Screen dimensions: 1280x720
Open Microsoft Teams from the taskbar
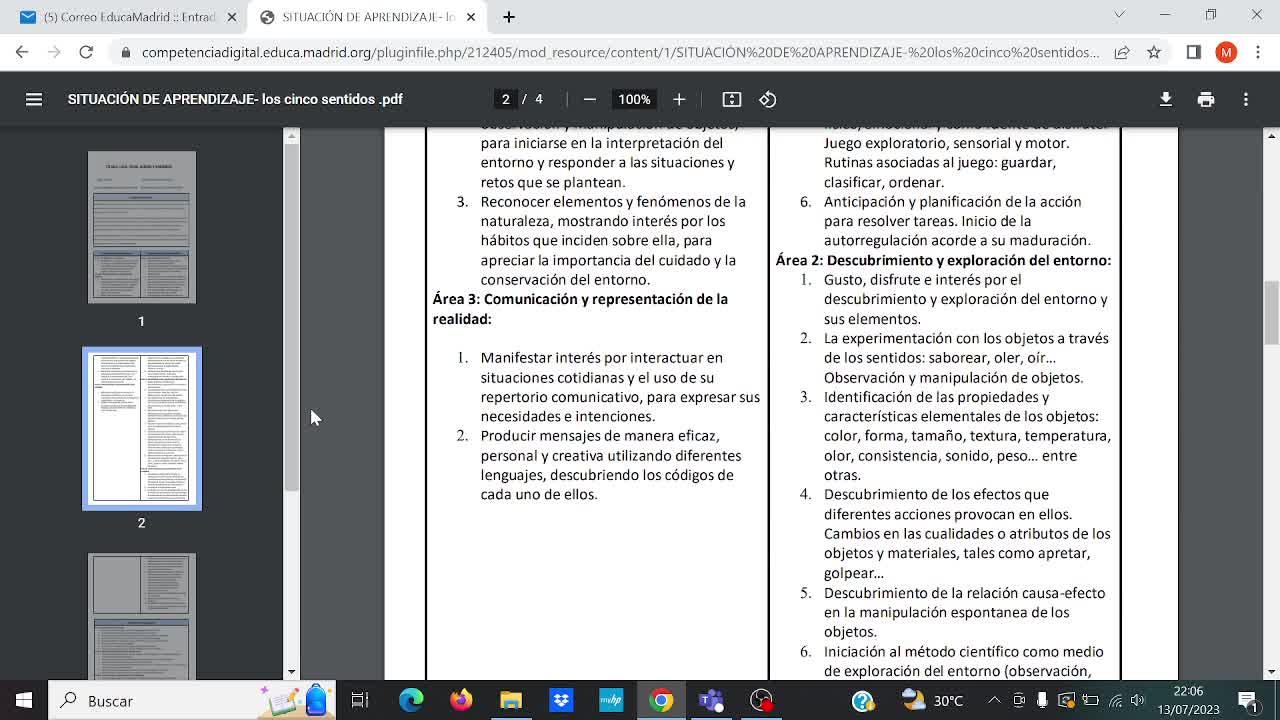pos(711,700)
